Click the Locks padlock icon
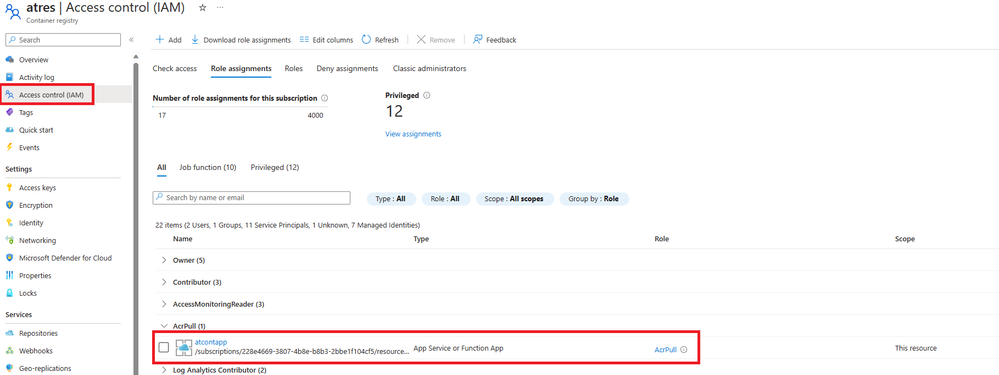 point(10,294)
